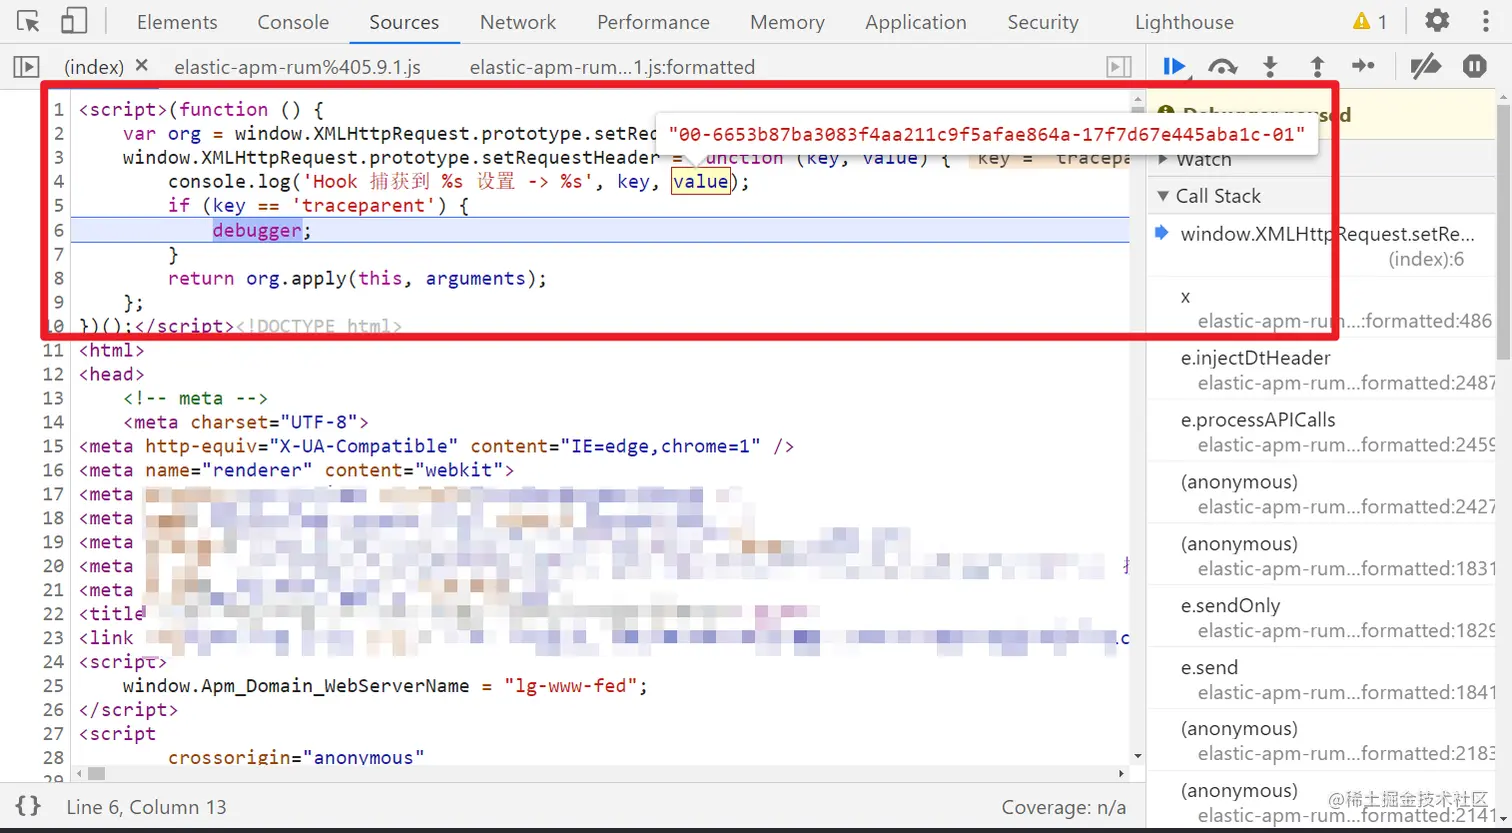Close the (index) file tab
This screenshot has width=1512, height=833.
point(141,65)
